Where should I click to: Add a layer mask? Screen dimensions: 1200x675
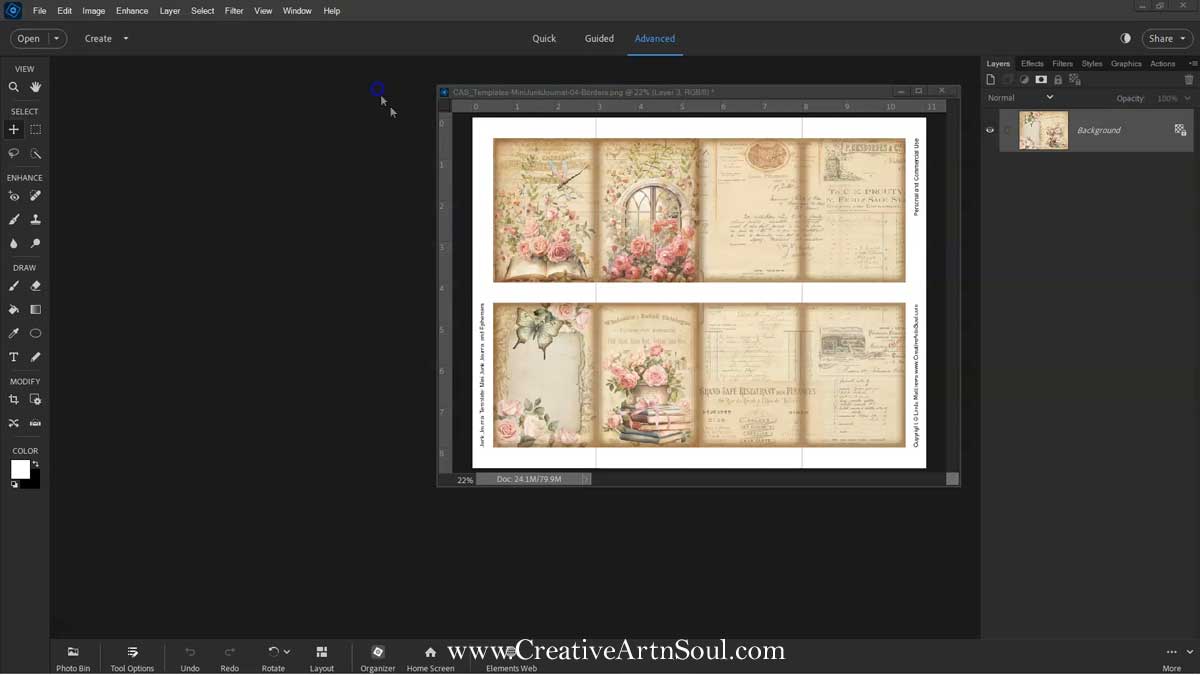point(1041,79)
